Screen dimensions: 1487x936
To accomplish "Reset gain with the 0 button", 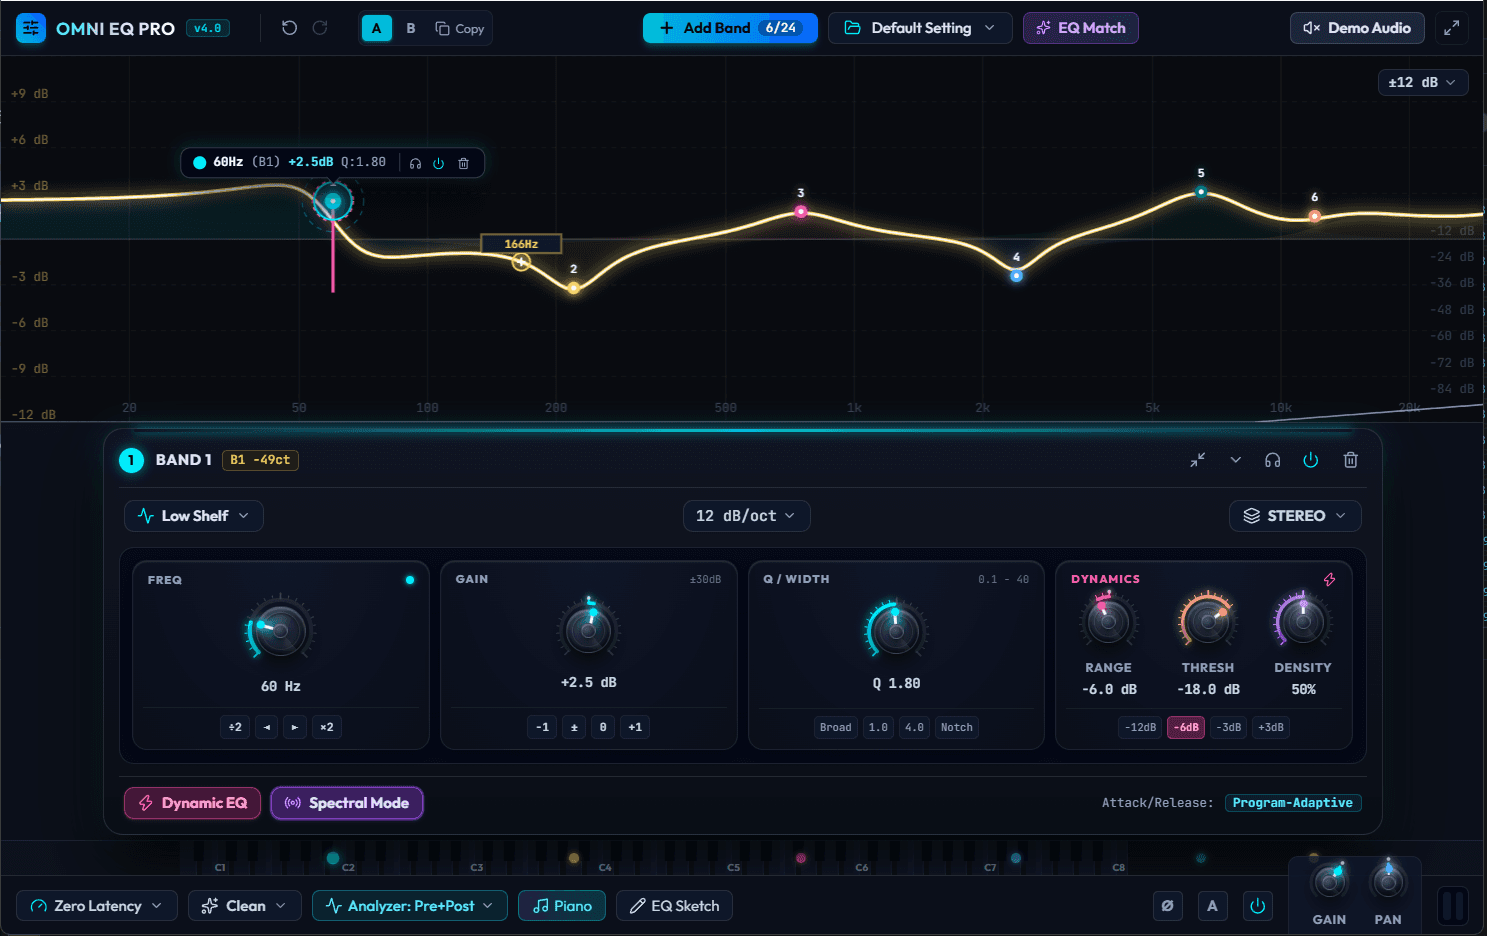I will [603, 727].
